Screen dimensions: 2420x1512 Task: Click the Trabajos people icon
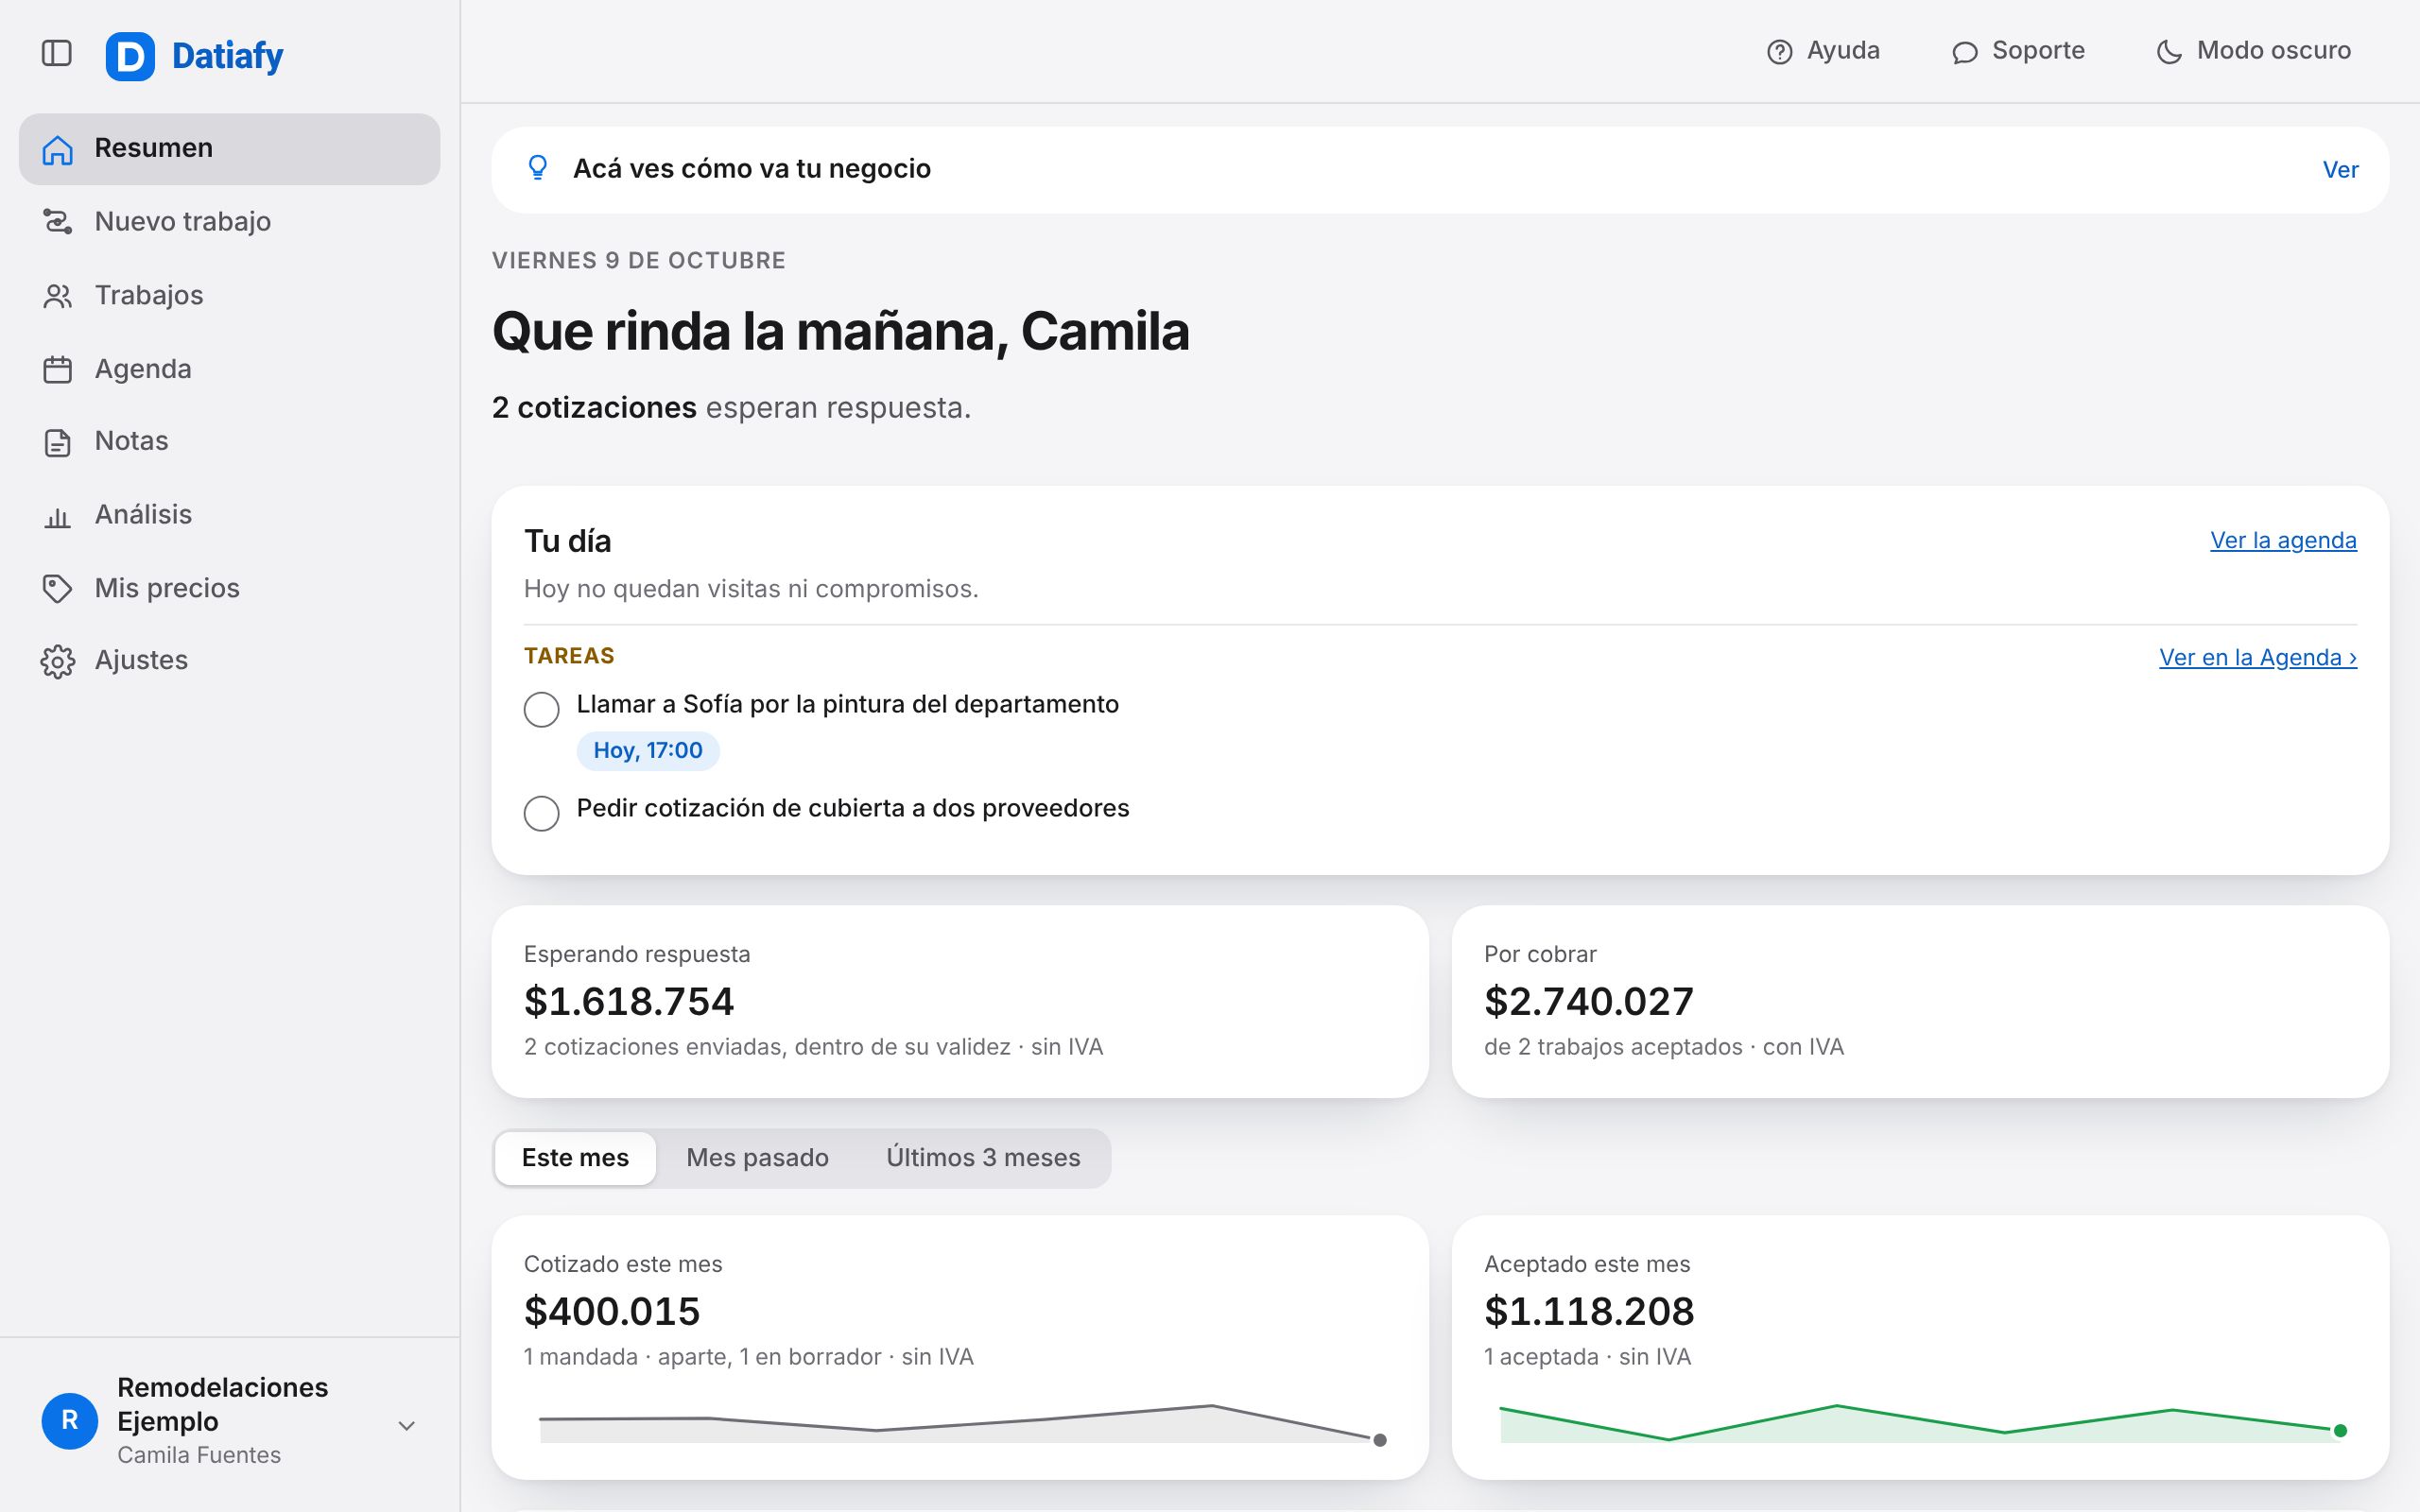point(57,296)
